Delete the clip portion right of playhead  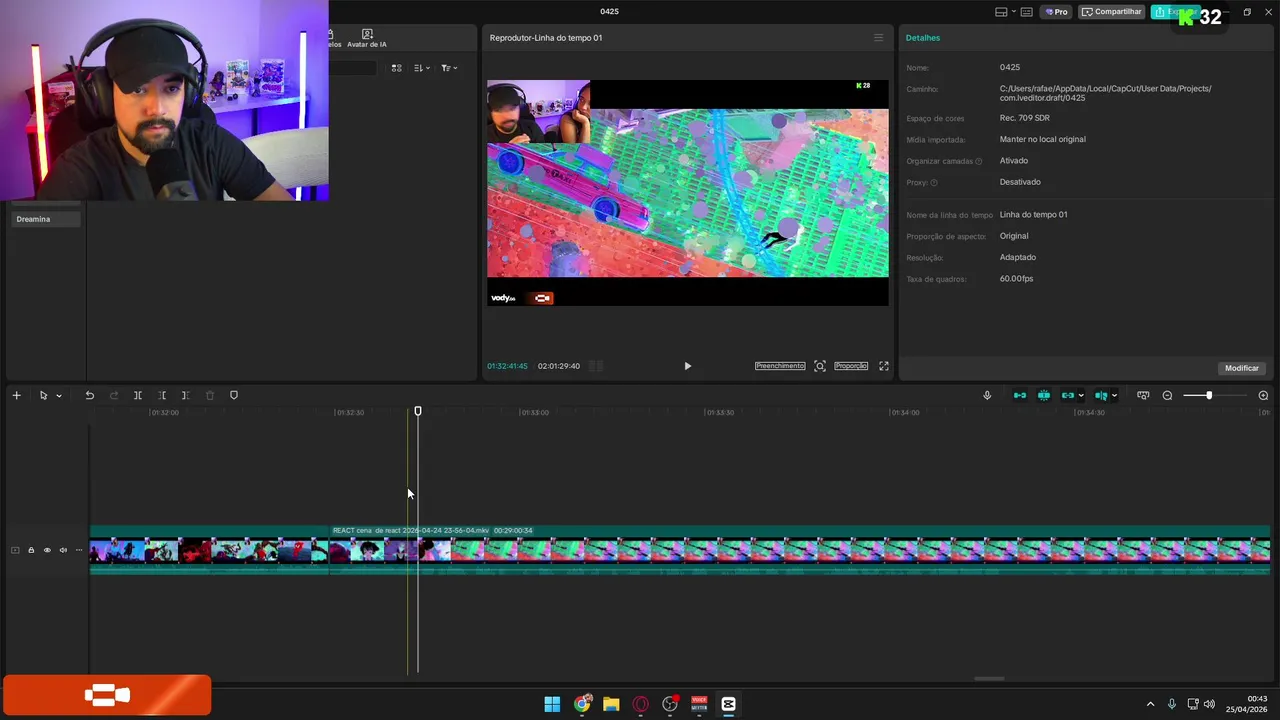tap(185, 395)
